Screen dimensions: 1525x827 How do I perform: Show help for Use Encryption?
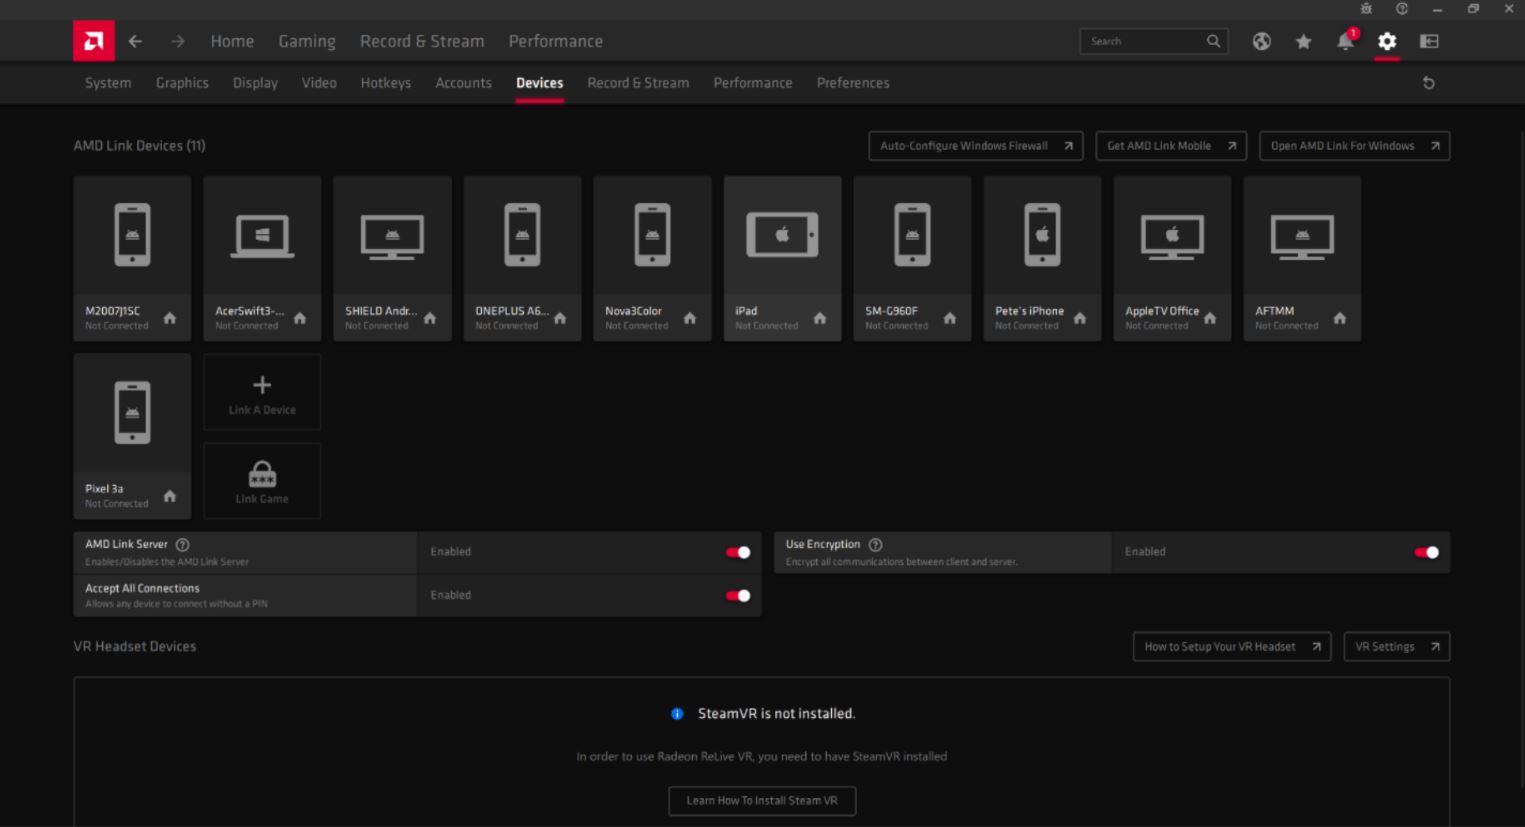pos(876,545)
